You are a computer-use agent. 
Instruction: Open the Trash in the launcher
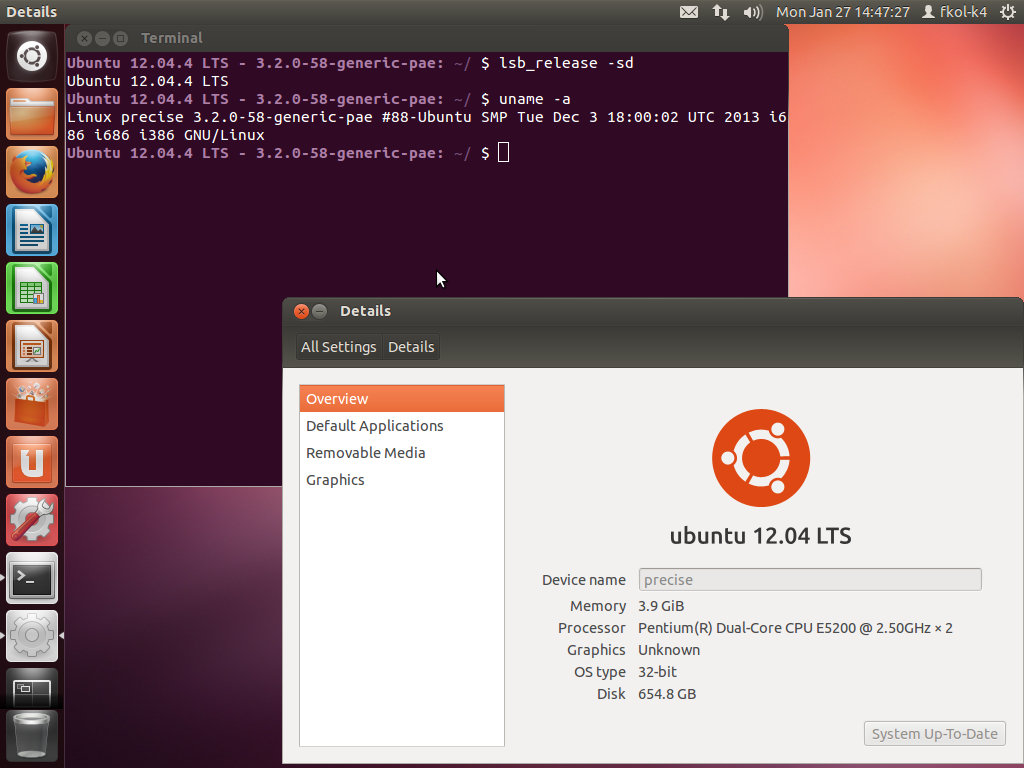point(32,738)
